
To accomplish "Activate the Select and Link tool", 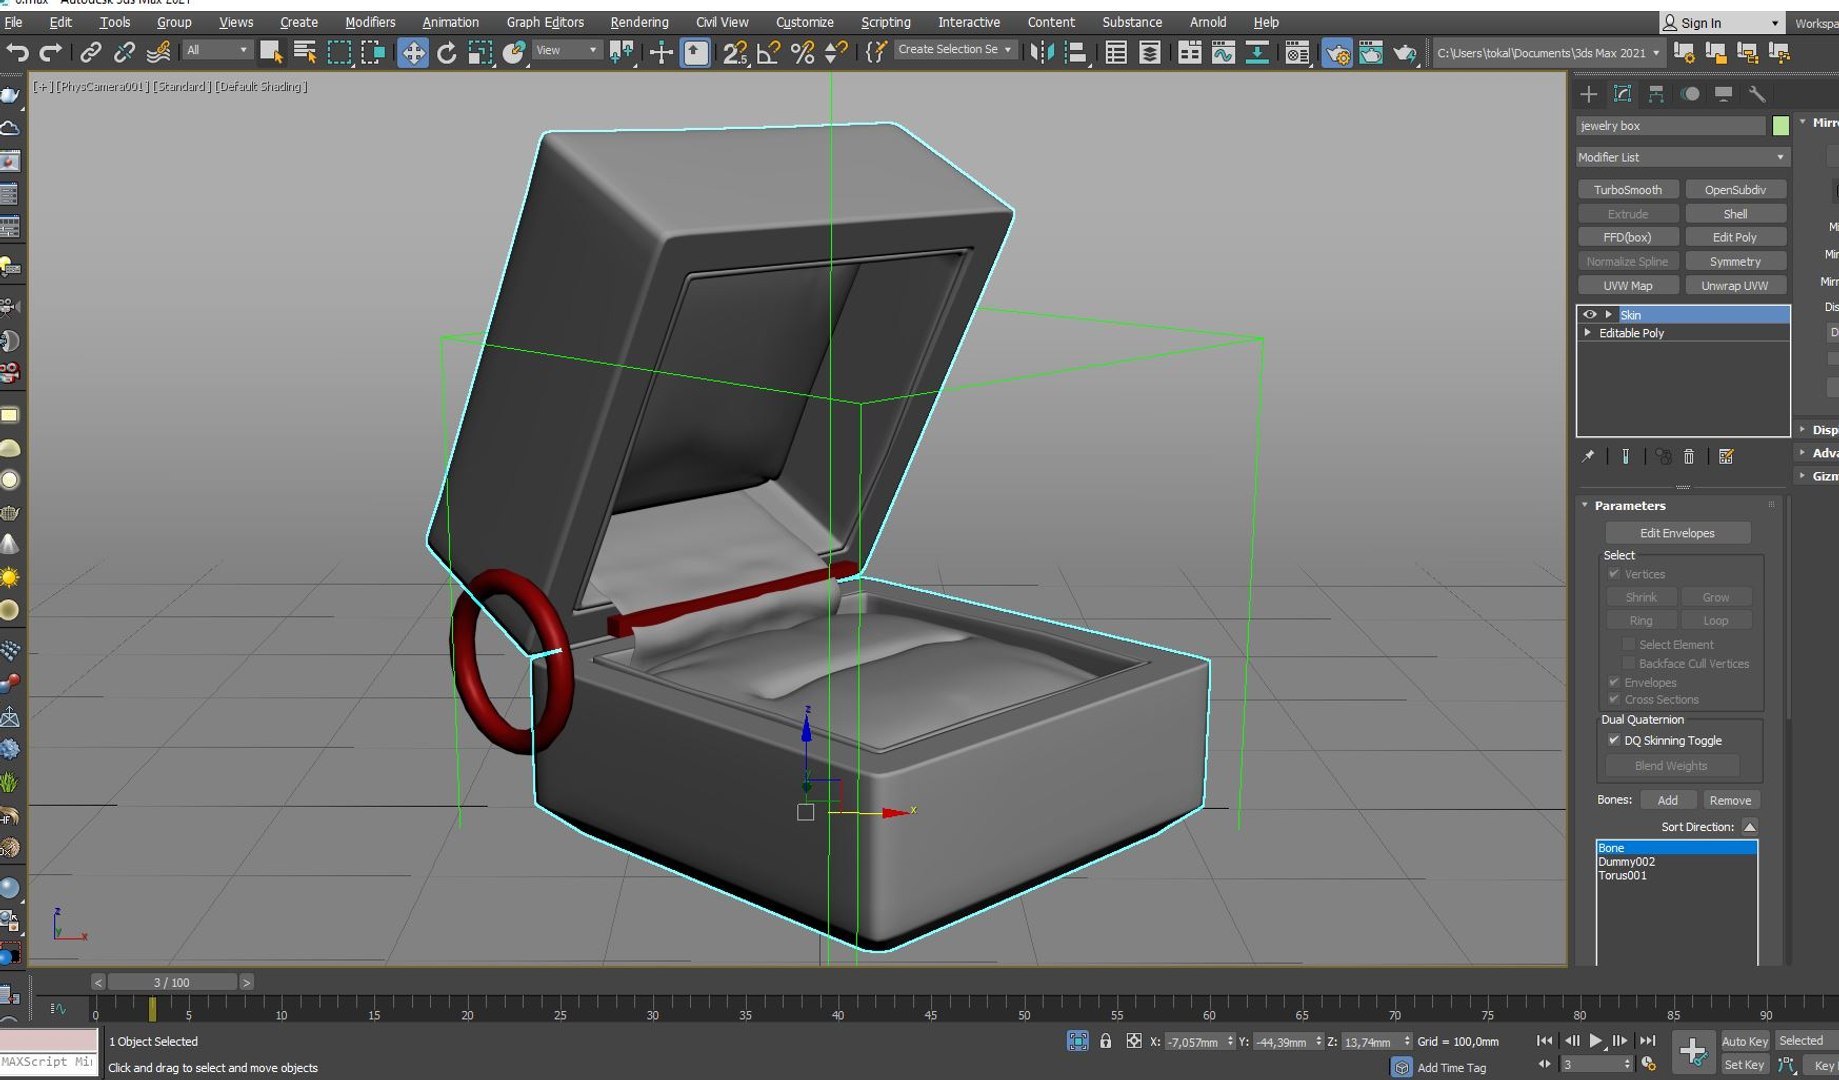I will click(x=90, y=52).
